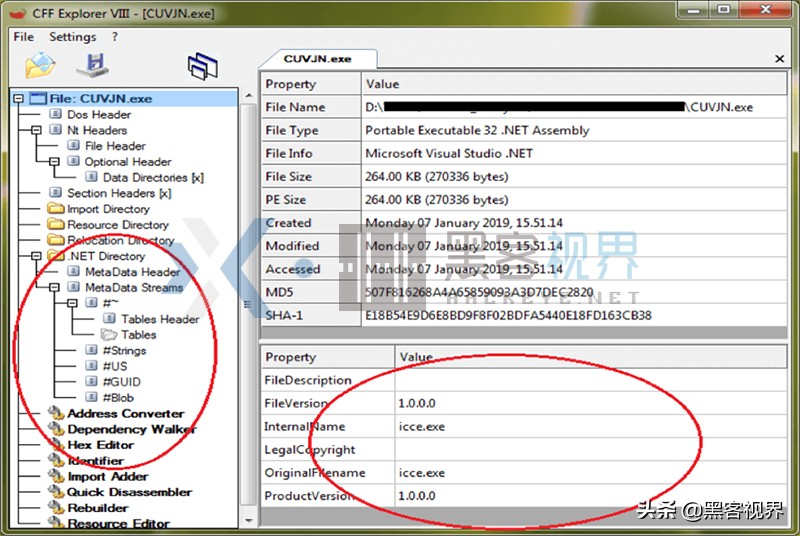Image resolution: width=800 pixels, height=536 pixels.
Task: Open the ? help menu
Action: tap(115, 37)
